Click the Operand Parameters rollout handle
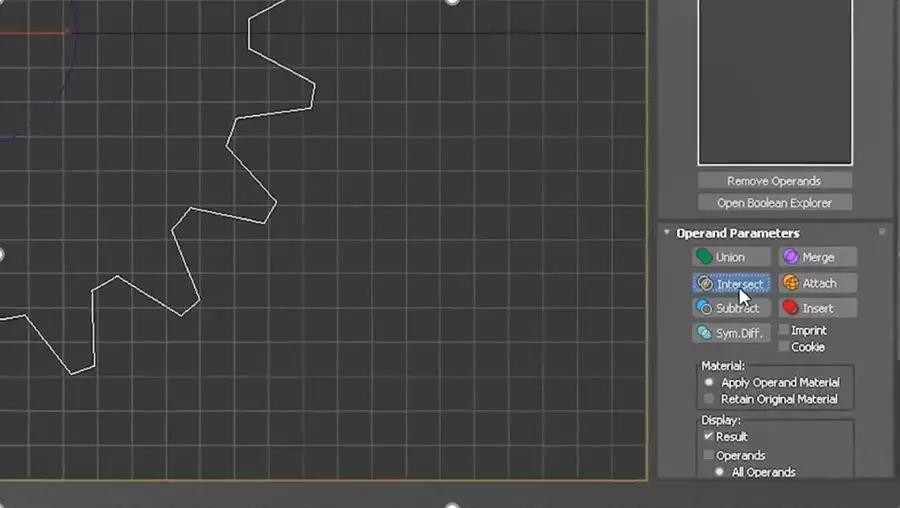 882,232
